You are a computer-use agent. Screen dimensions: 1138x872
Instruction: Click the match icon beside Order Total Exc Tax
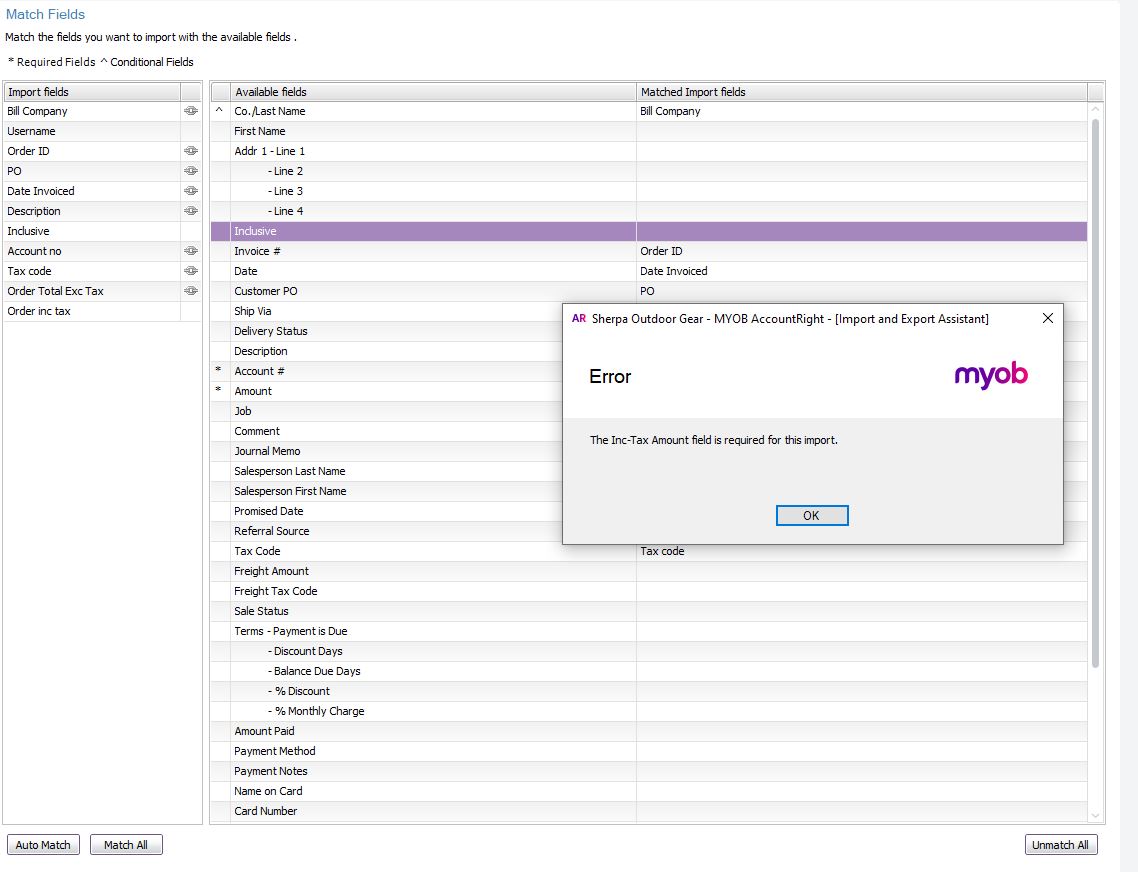[191, 290]
